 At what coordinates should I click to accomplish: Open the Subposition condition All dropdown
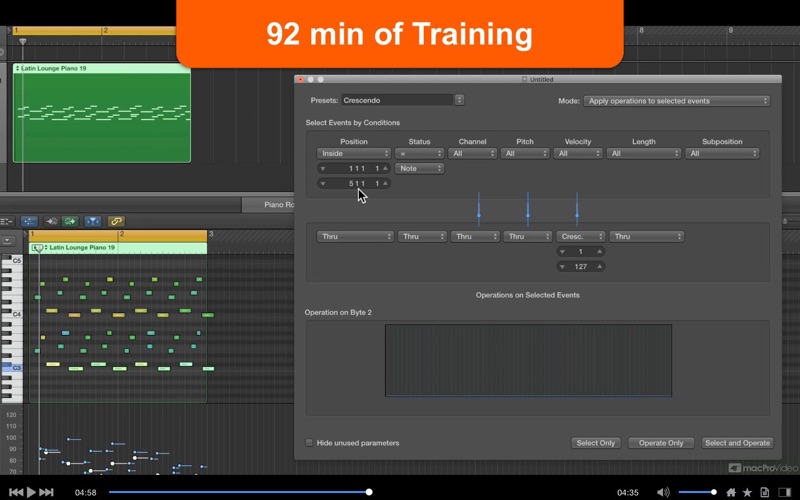point(722,153)
